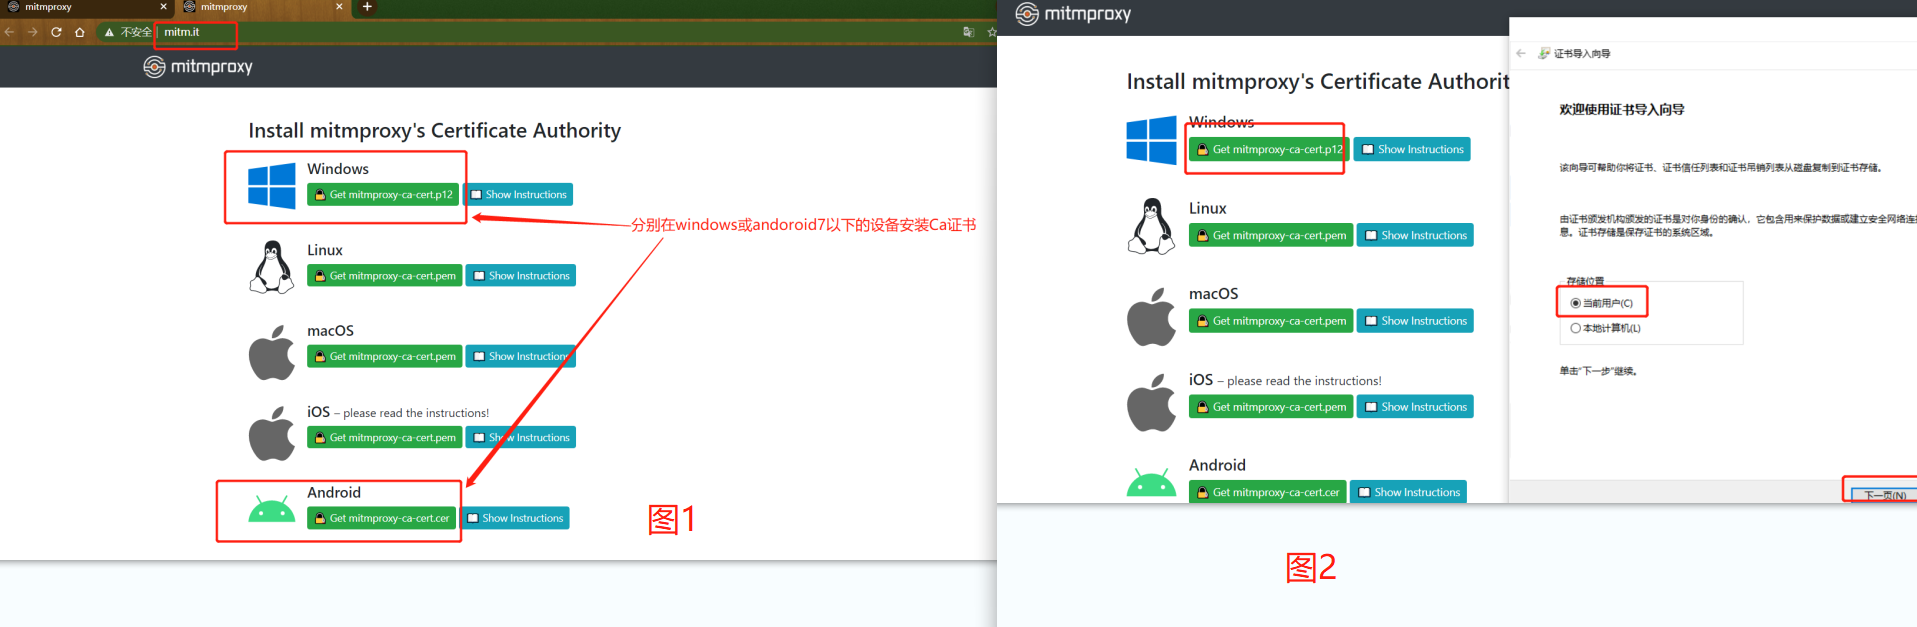This screenshot has width=1917, height=627.
Task: Show Instructions for macOS in left page
Action: tap(521, 356)
